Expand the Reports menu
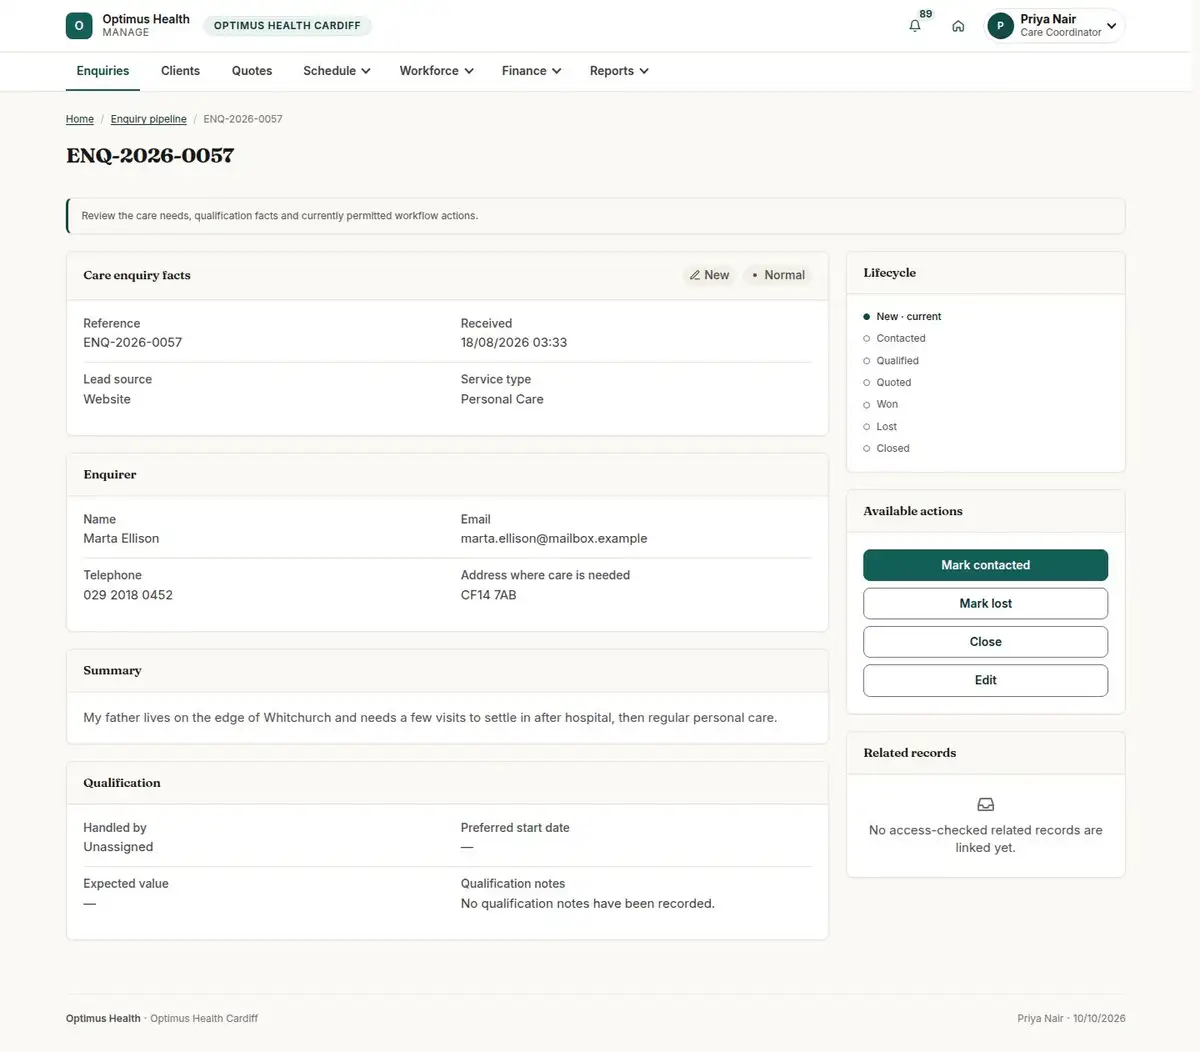This screenshot has height=1052, width=1200. point(619,71)
